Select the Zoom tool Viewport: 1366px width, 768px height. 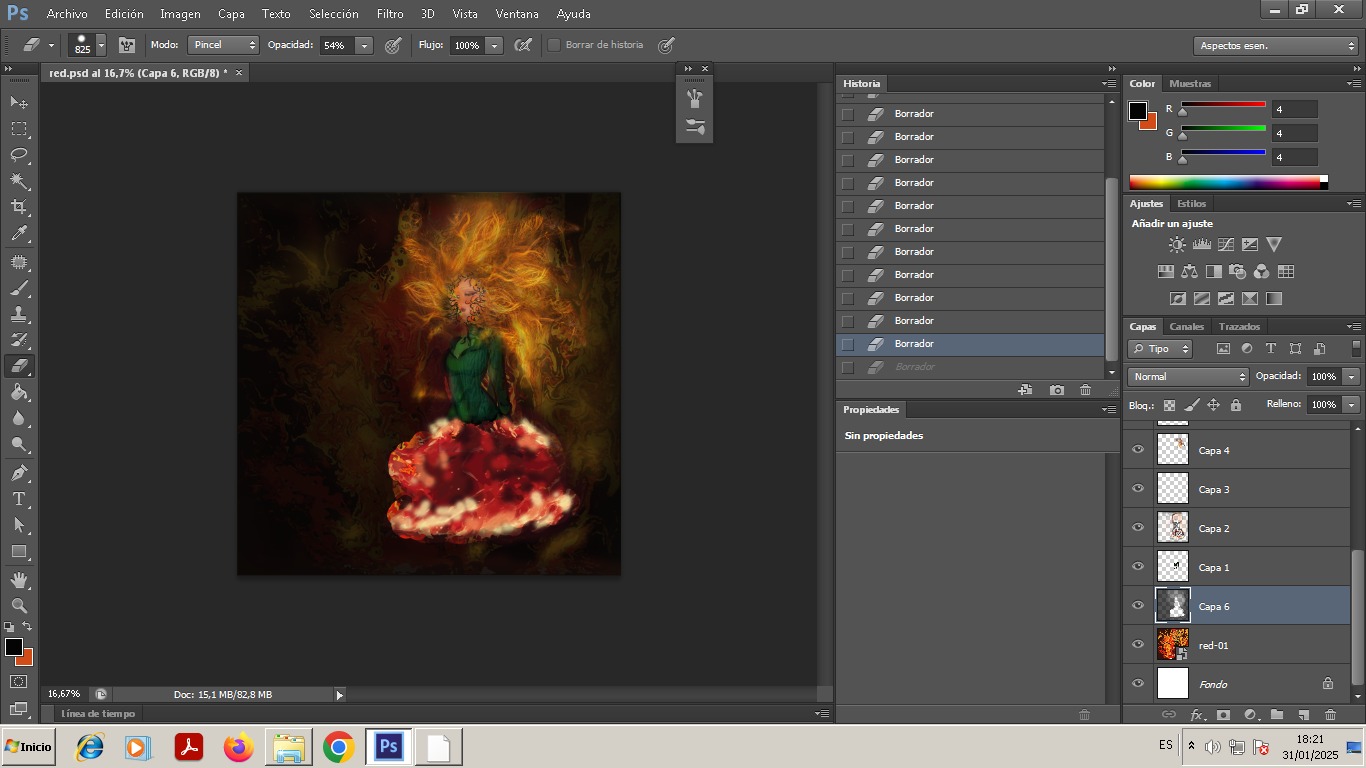click(x=19, y=606)
